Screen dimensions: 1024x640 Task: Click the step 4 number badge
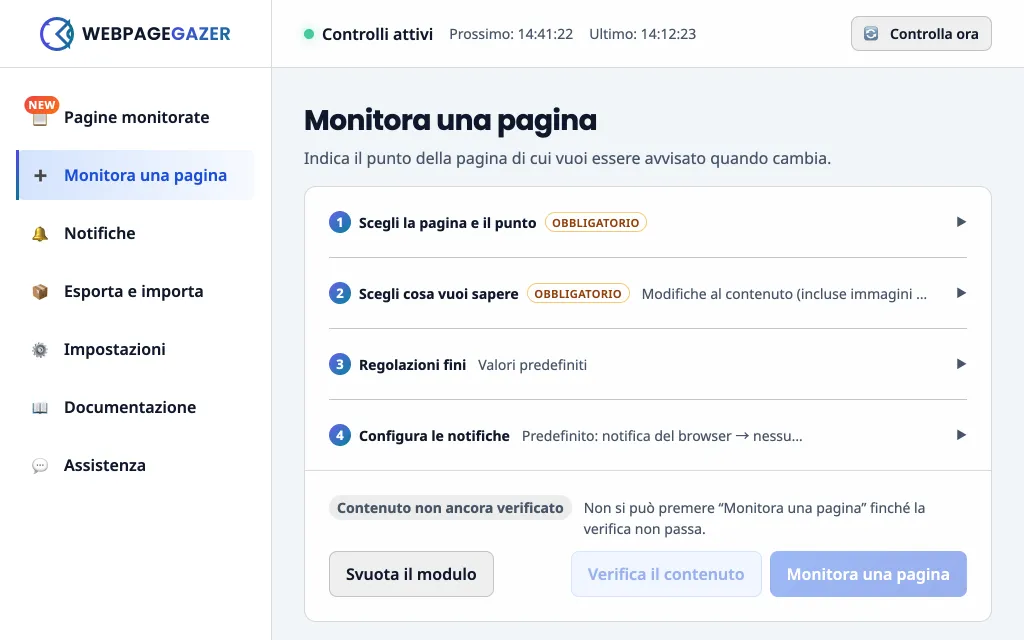(340, 436)
